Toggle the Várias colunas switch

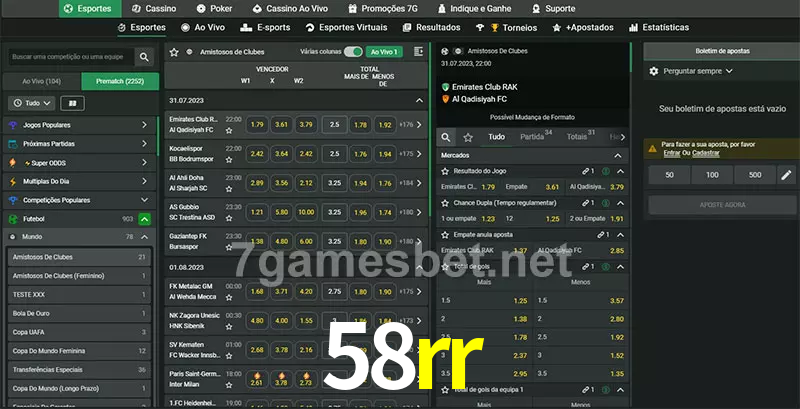tap(352, 51)
